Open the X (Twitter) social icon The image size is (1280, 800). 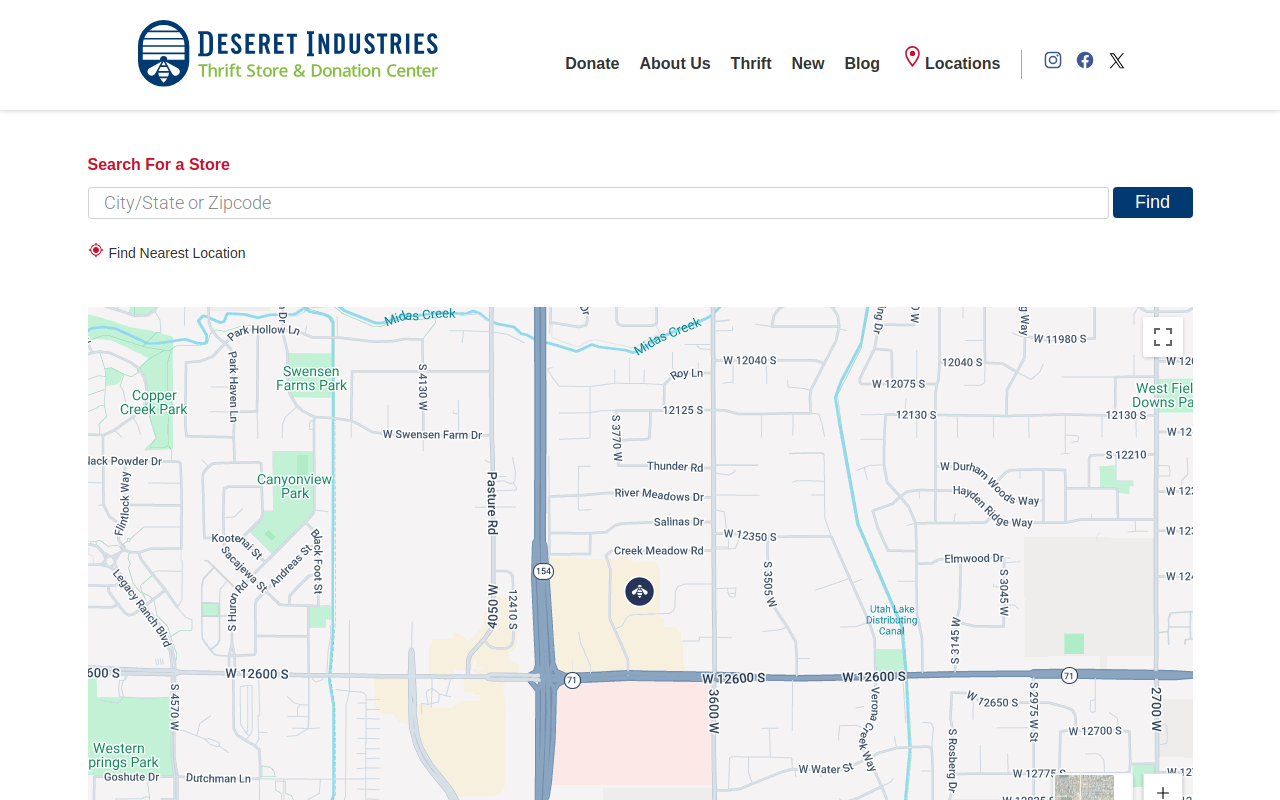coord(1117,61)
